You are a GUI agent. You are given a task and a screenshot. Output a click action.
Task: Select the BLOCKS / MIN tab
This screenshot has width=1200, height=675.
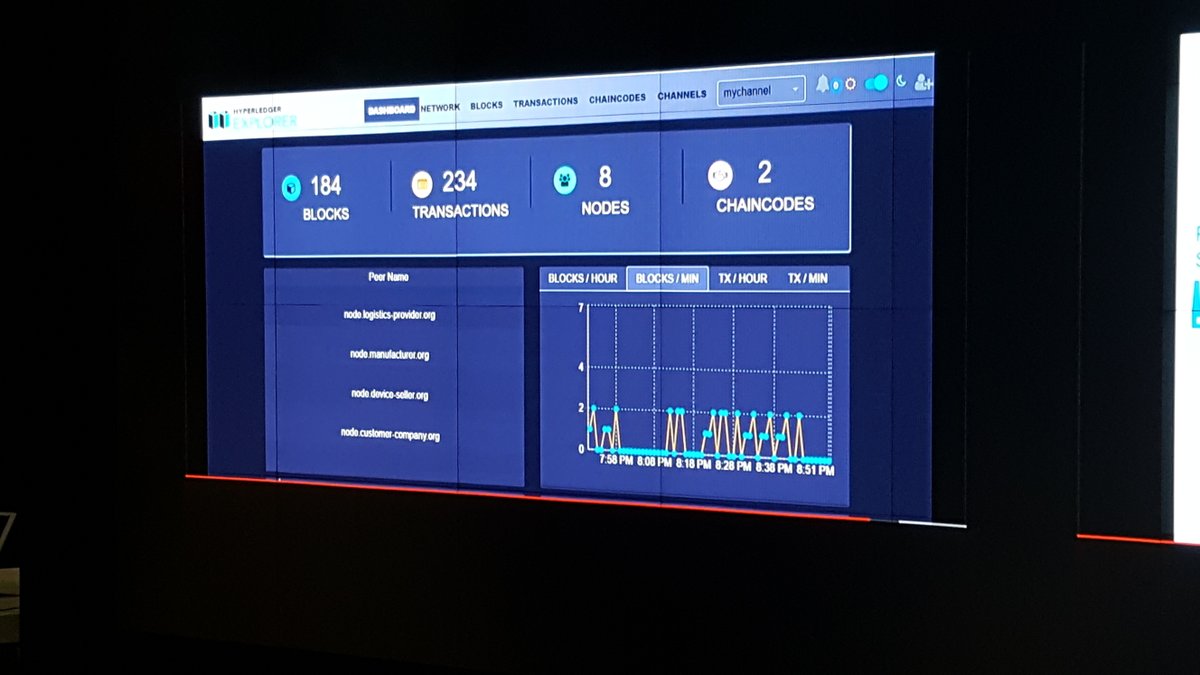[667, 279]
